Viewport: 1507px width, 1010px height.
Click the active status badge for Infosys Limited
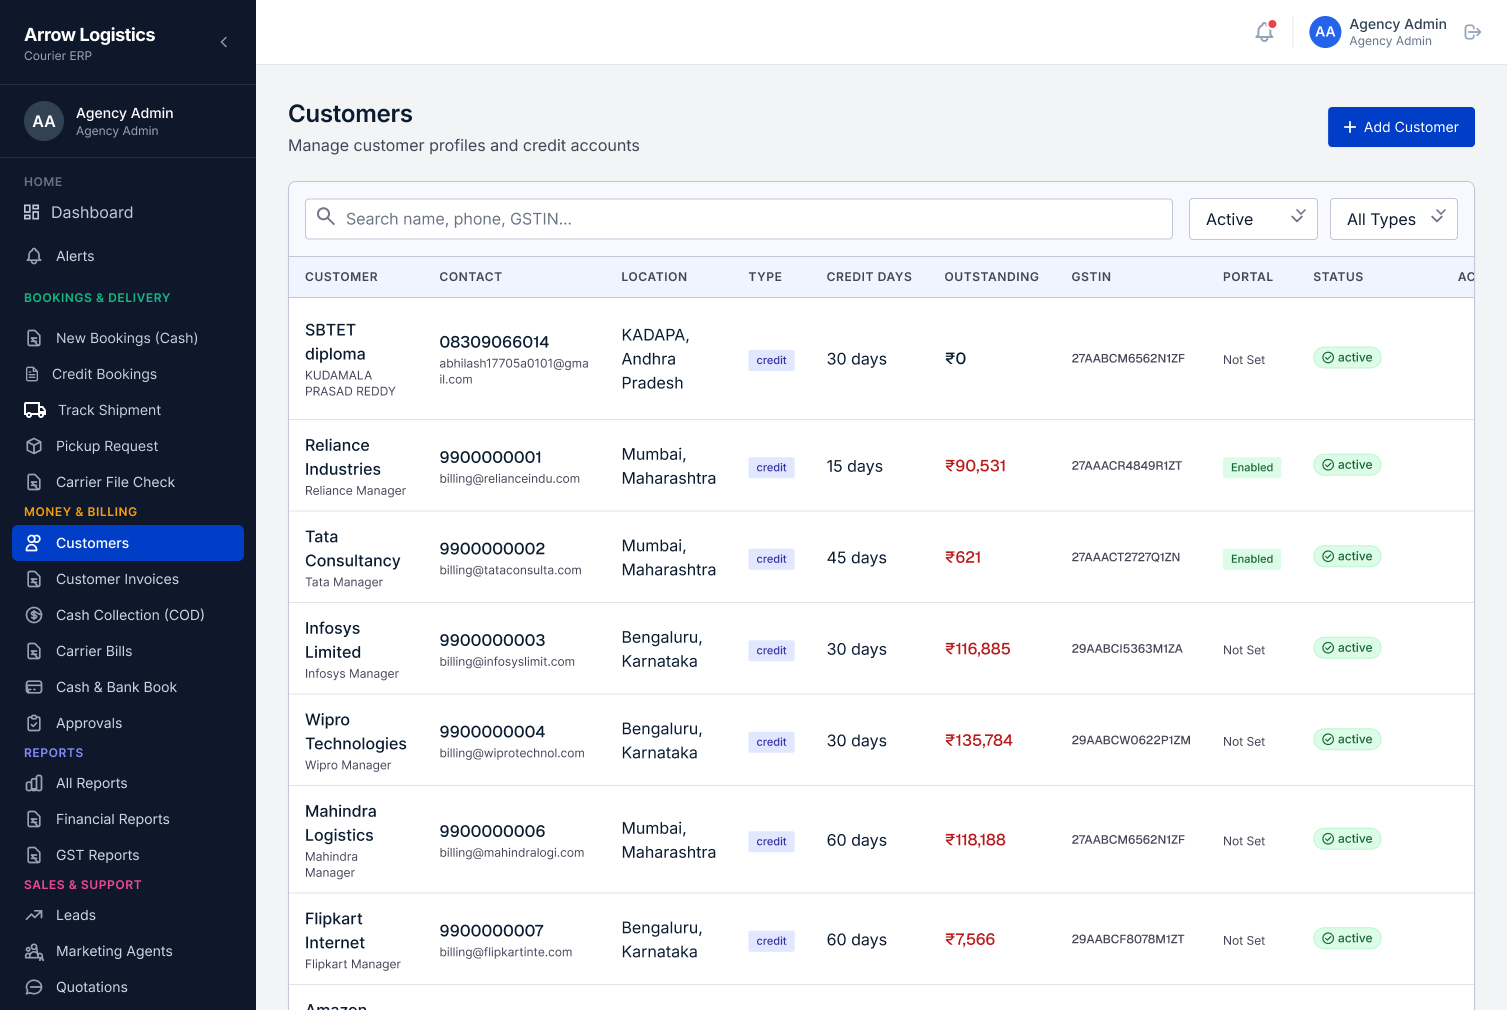1347,648
